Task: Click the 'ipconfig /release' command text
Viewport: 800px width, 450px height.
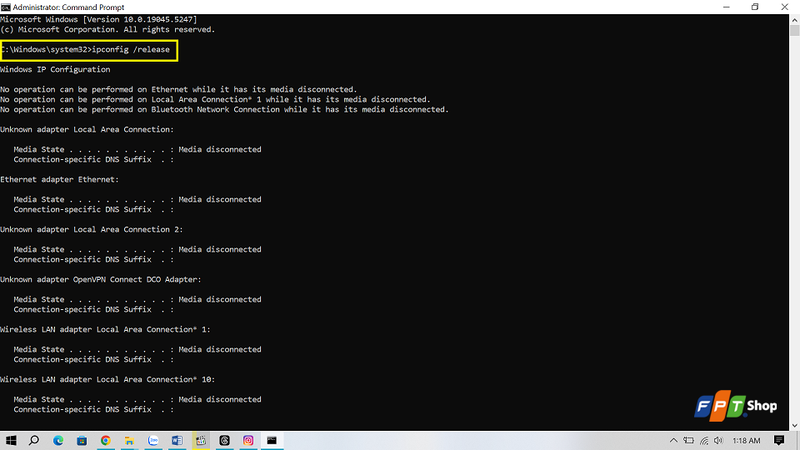Action: pos(131,49)
